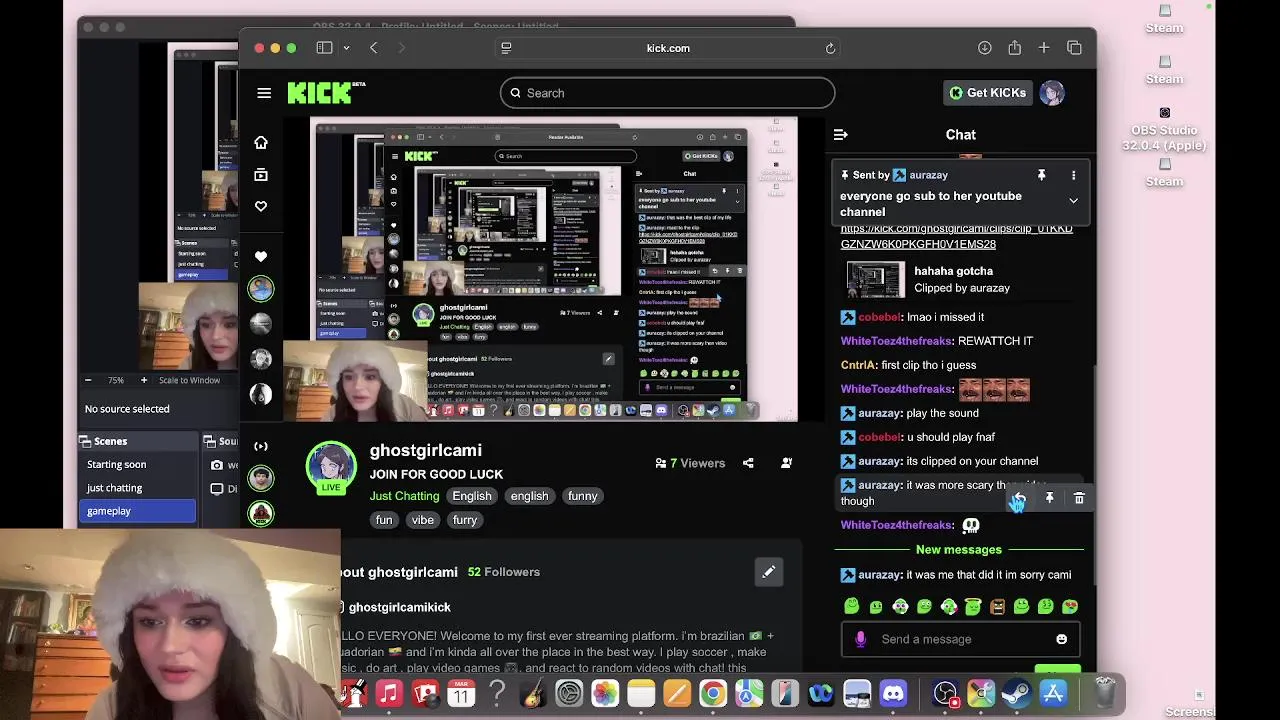The height and width of the screenshot is (720, 1280).
Task: Click the heart-eyes emote in chat
Action: (x=1070, y=606)
